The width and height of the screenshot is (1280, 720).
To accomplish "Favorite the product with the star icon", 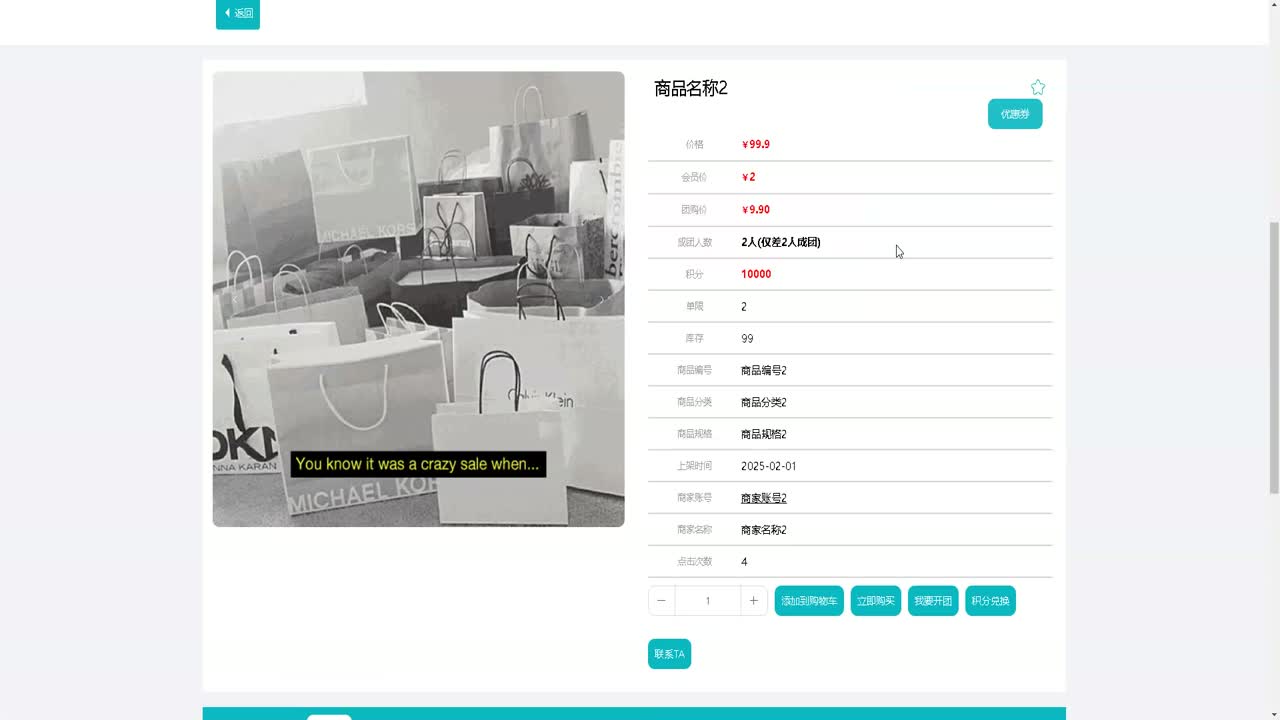I will [x=1038, y=88].
